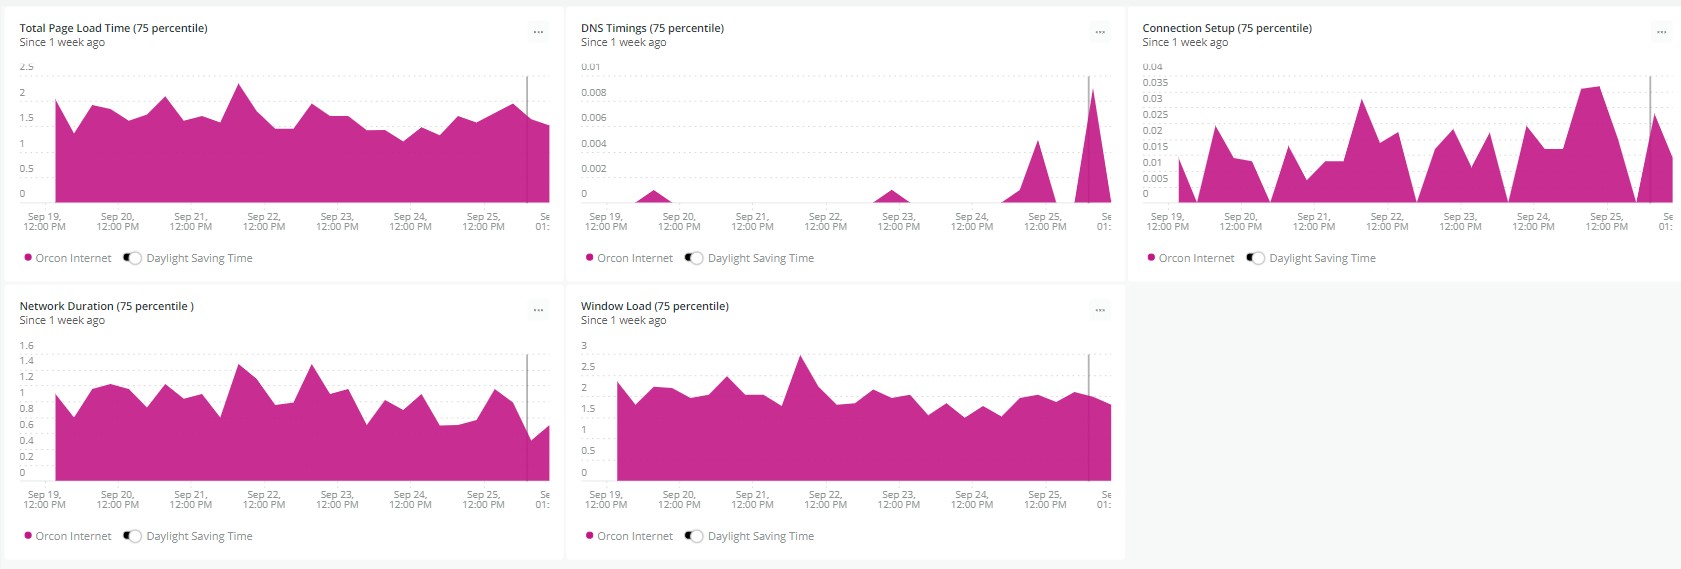Open options menu for Window Load chart

(x=1100, y=311)
